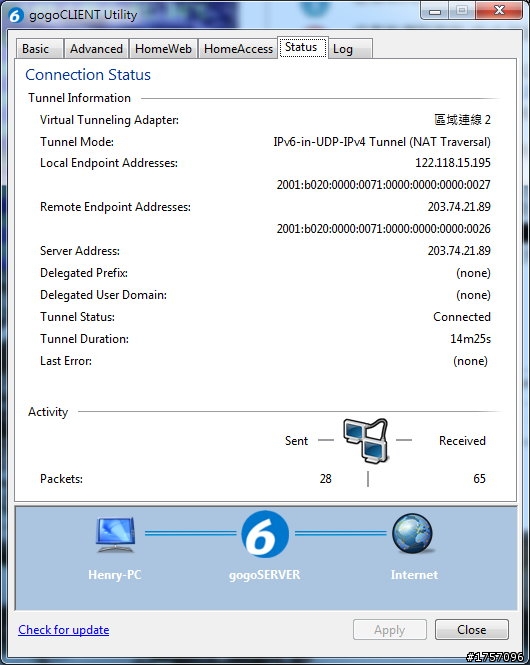The width and height of the screenshot is (530, 665).
Task: Click the Apply button
Action: pos(390,630)
